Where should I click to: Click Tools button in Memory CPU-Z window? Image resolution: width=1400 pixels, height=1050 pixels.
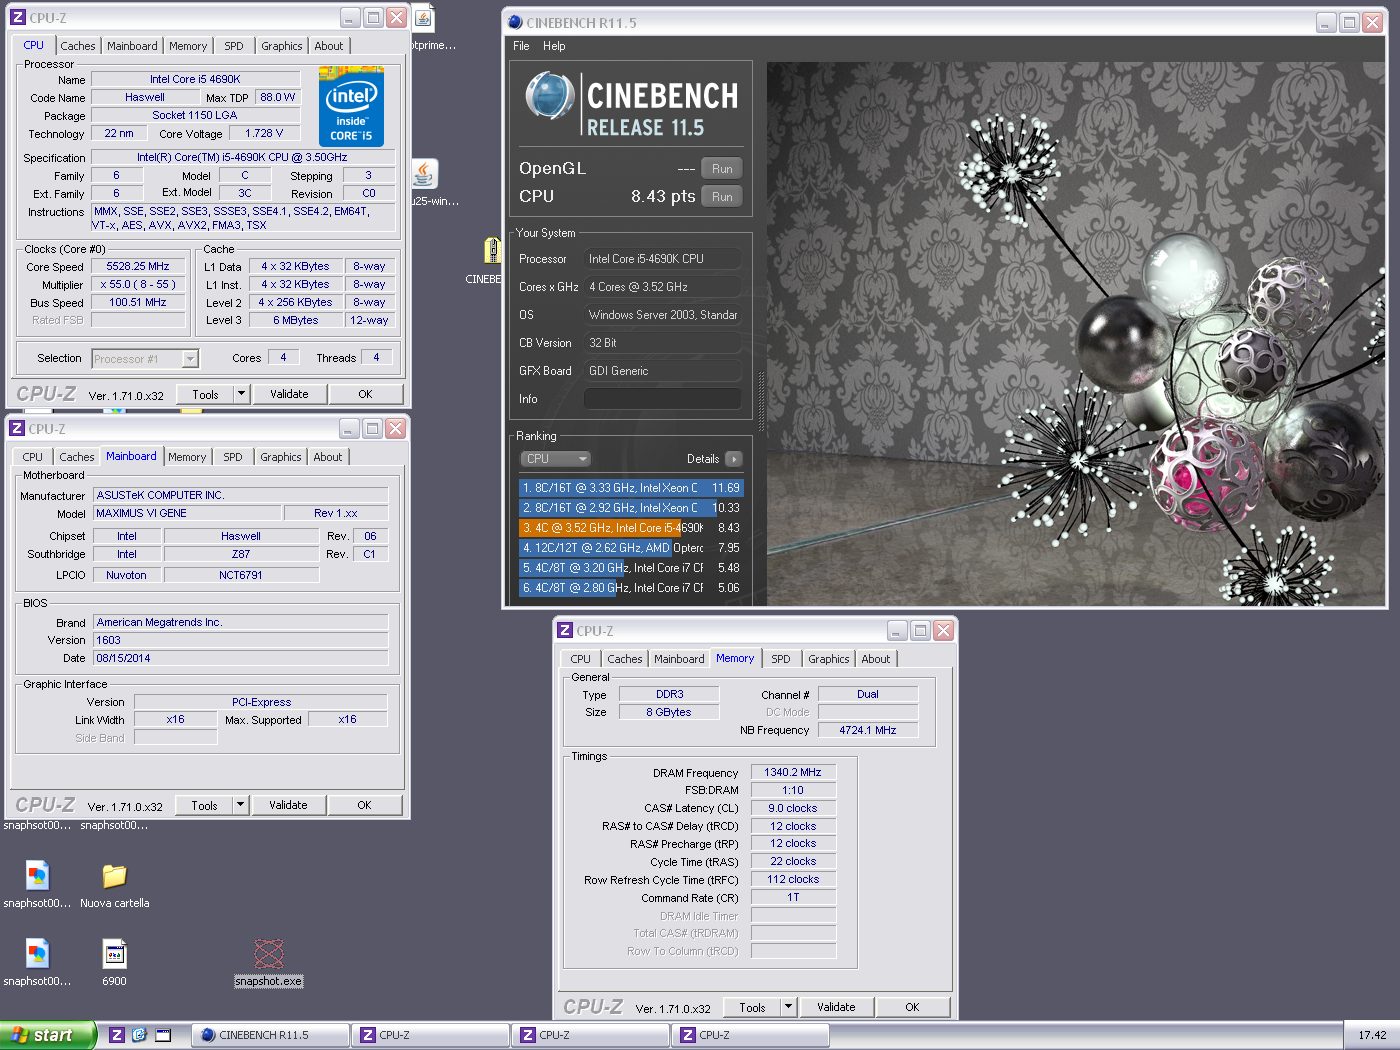tap(752, 1007)
